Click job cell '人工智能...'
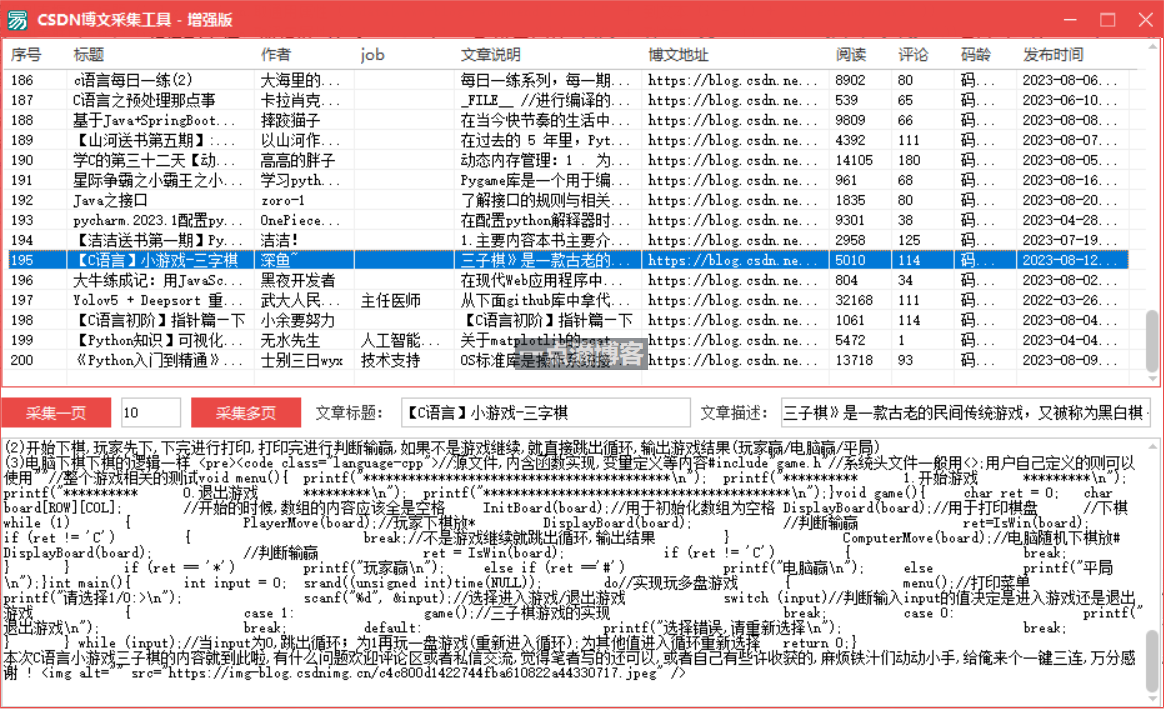Viewport: 1164px width, 709px height. [x=400, y=341]
